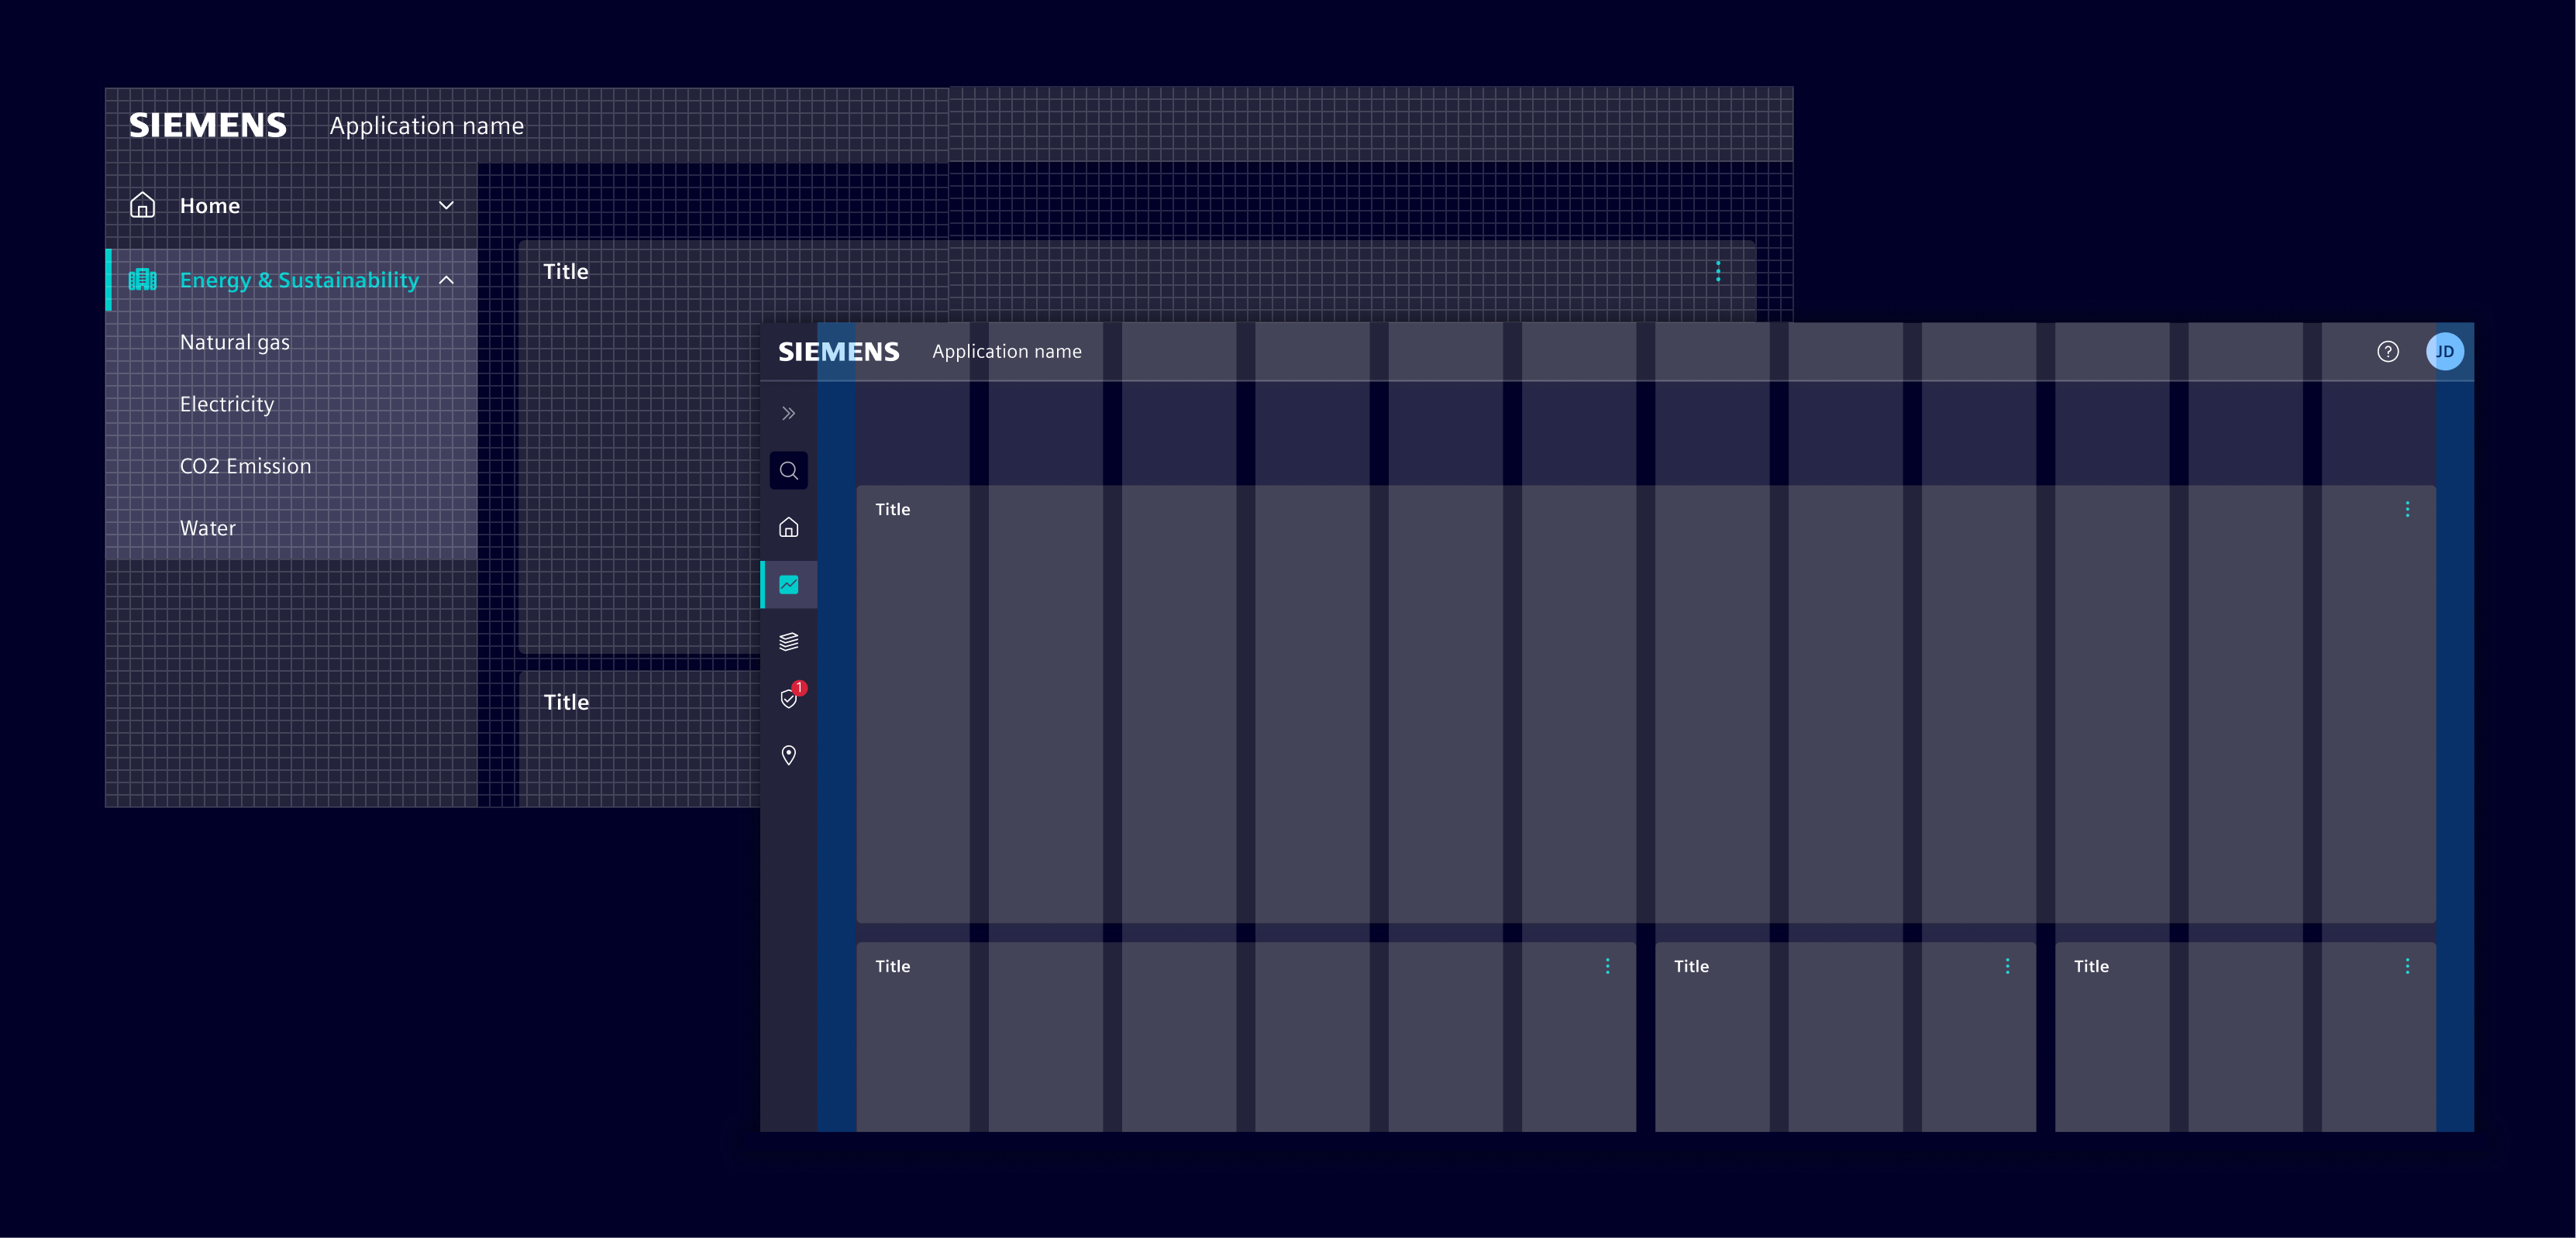Expand the Home navigation section
The image size is (2576, 1238).
coord(446,205)
